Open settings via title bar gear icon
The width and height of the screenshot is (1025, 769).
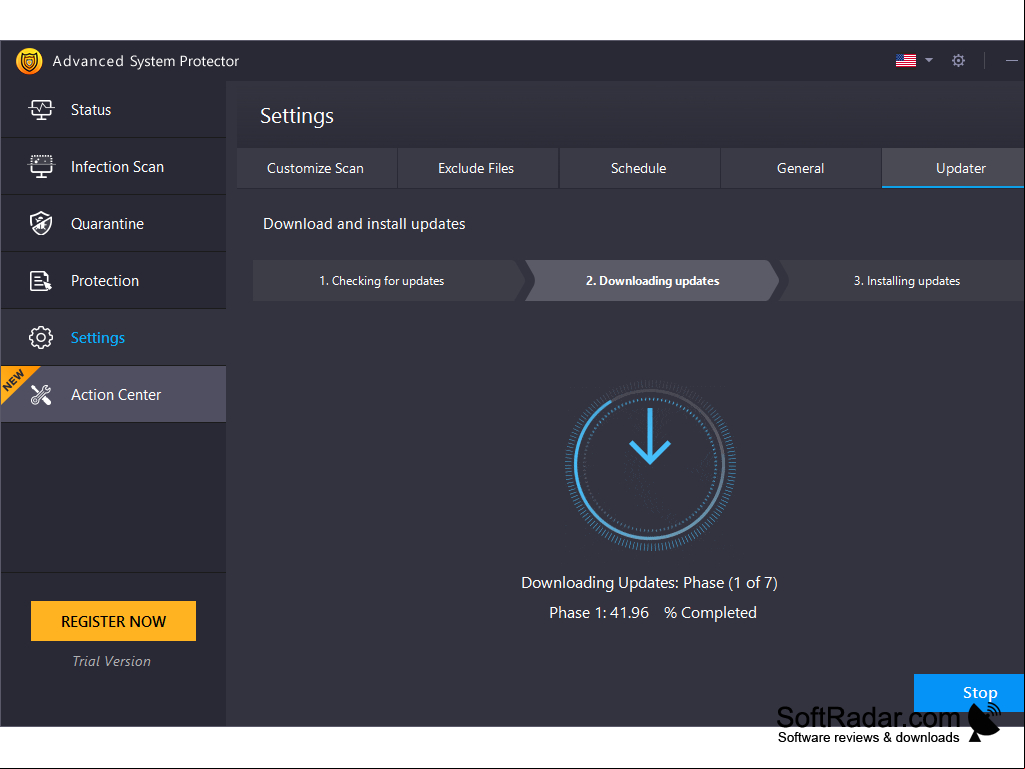[958, 61]
